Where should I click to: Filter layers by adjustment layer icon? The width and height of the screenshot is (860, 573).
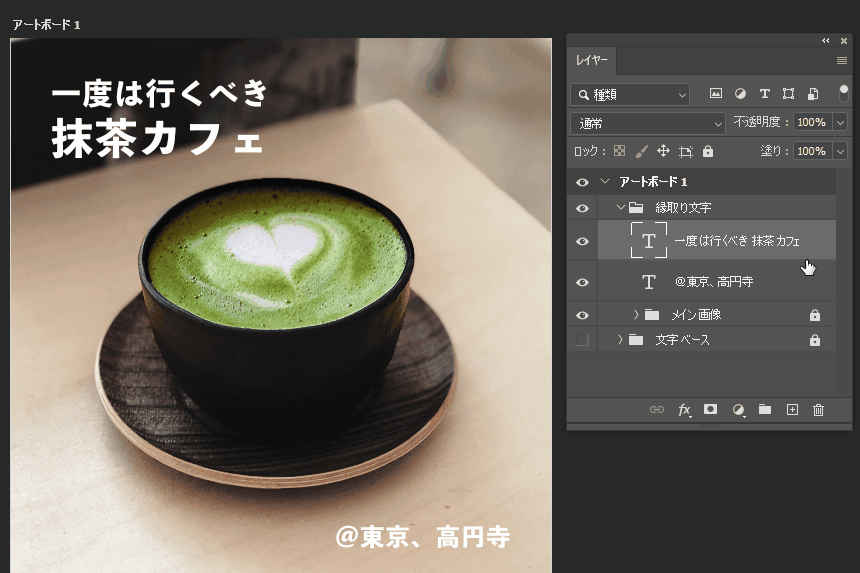click(740, 94)
